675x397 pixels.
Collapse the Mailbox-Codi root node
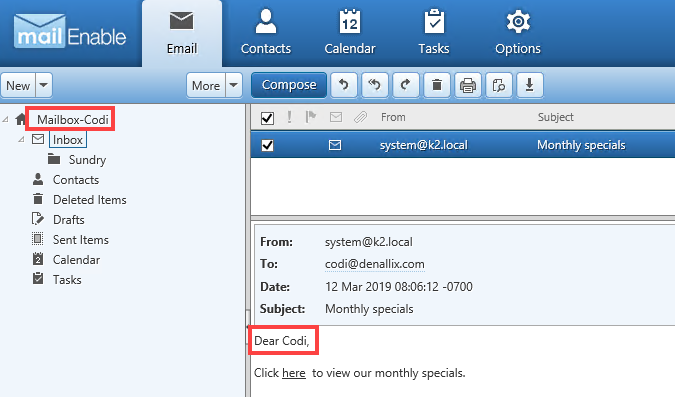[x=5, y=119]
